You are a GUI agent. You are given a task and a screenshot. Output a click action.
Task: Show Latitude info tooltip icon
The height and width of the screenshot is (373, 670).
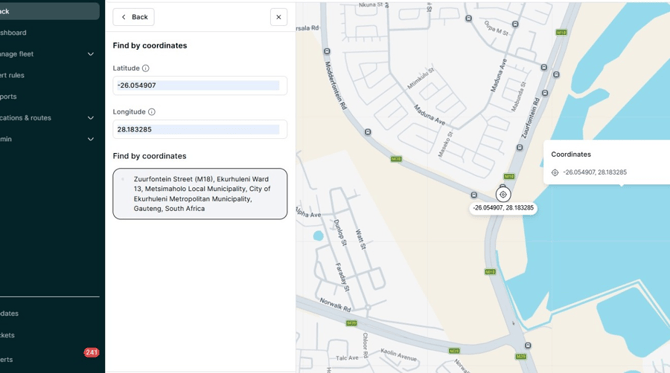tap(146, 68)
